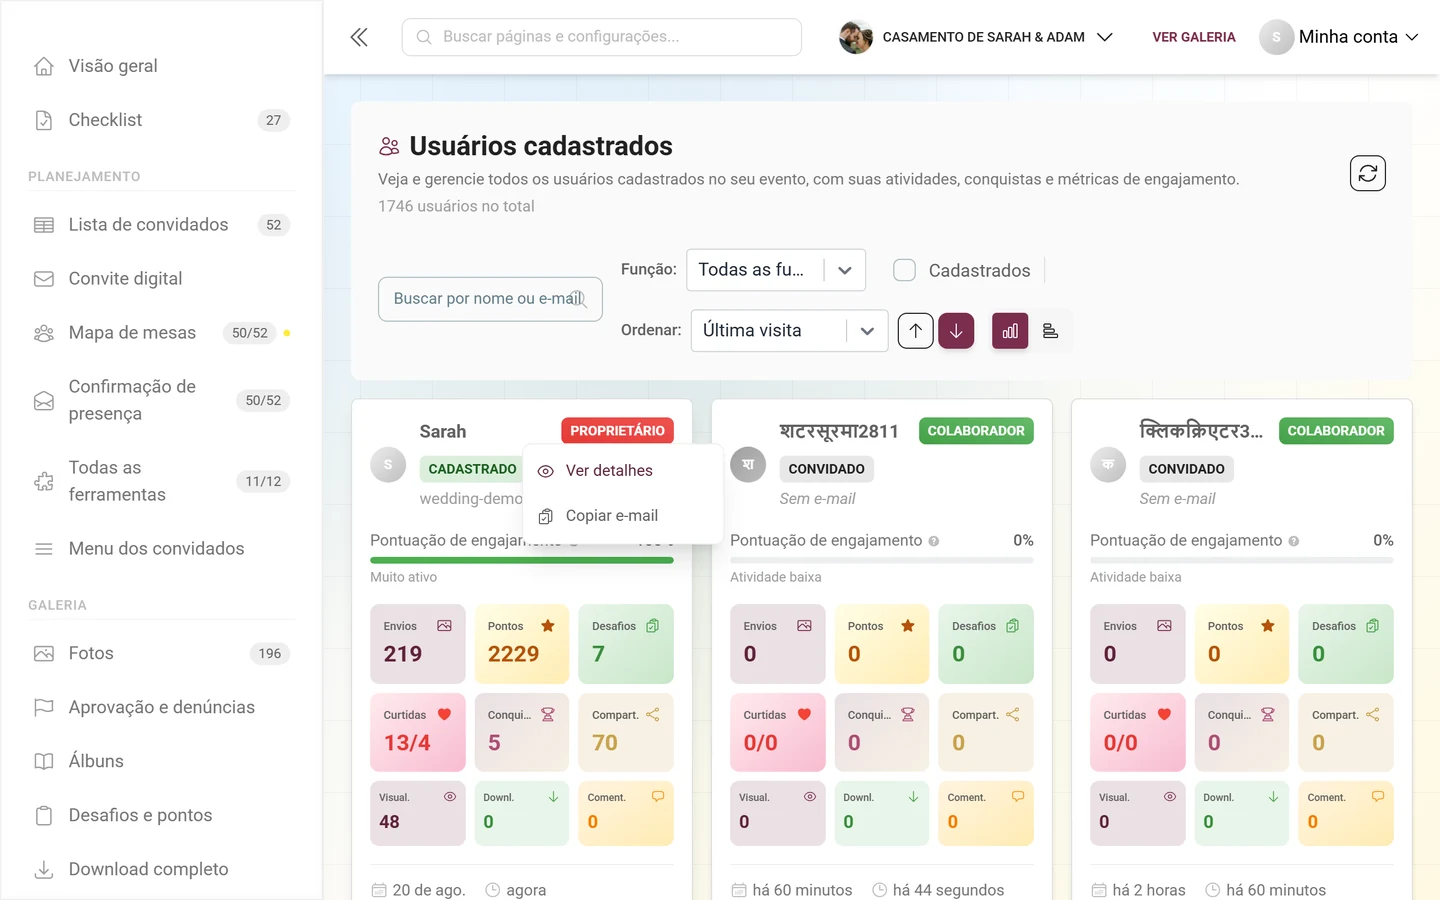Click the event avatar photo in header
Viewport: 1440px width, 900px height.
pyautogui.click(x=856, y=37)
